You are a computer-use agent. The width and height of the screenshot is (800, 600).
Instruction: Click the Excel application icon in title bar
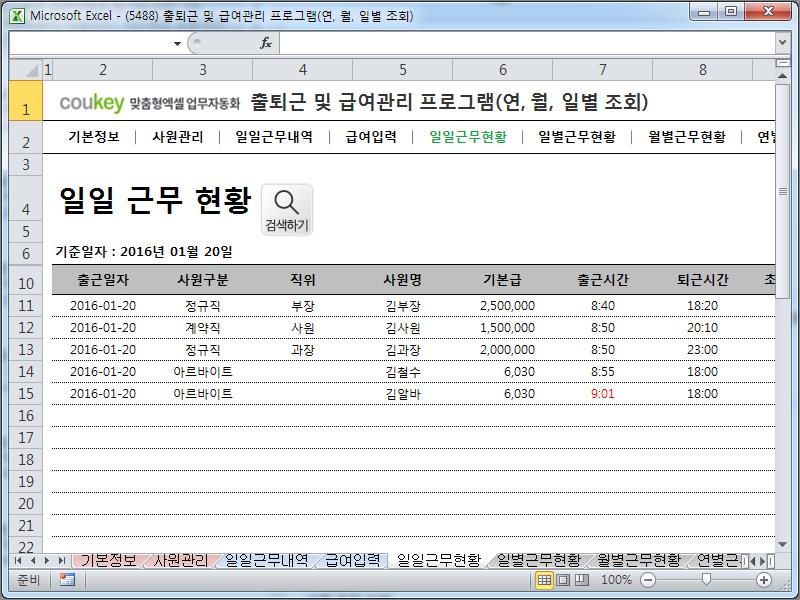[x=17, y=16]
